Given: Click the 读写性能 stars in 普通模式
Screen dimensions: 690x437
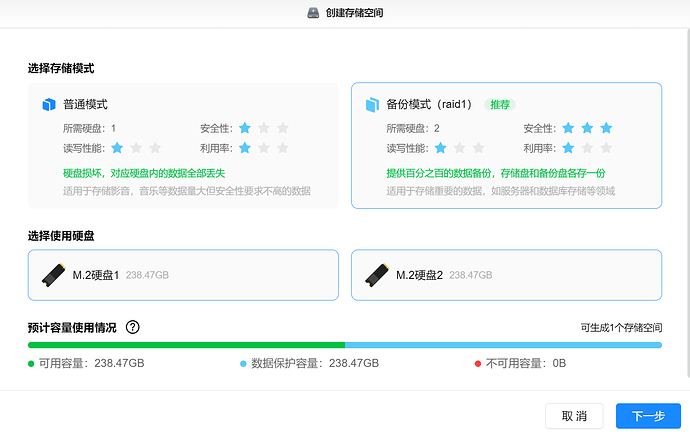Looking at the screenshot, I should pyautogui.click(x=136, y=148).
